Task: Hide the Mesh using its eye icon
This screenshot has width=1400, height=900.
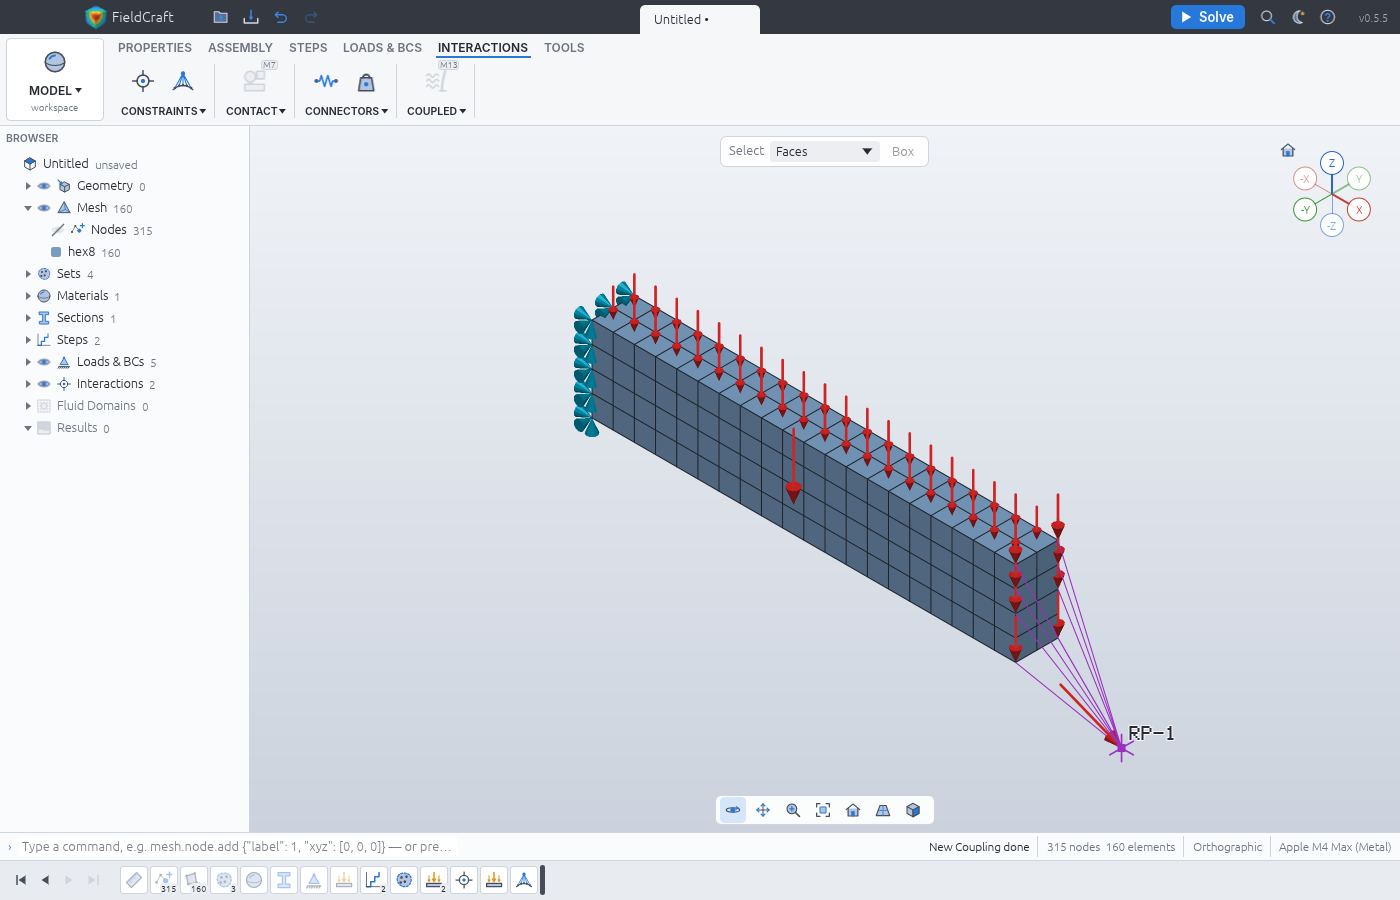Action: tap(44, 208)
